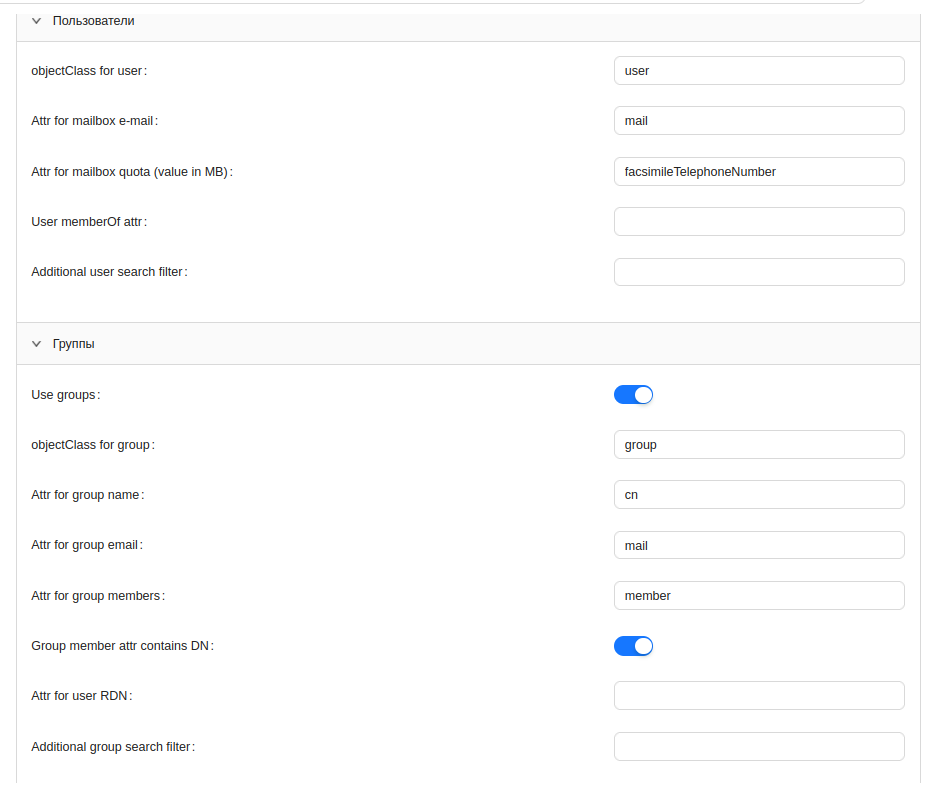Click the mailbox quota field containing facsimileTelephoneNumber
Image resolution: width=933 pixels, height=791 pixels.
(758, 172)
